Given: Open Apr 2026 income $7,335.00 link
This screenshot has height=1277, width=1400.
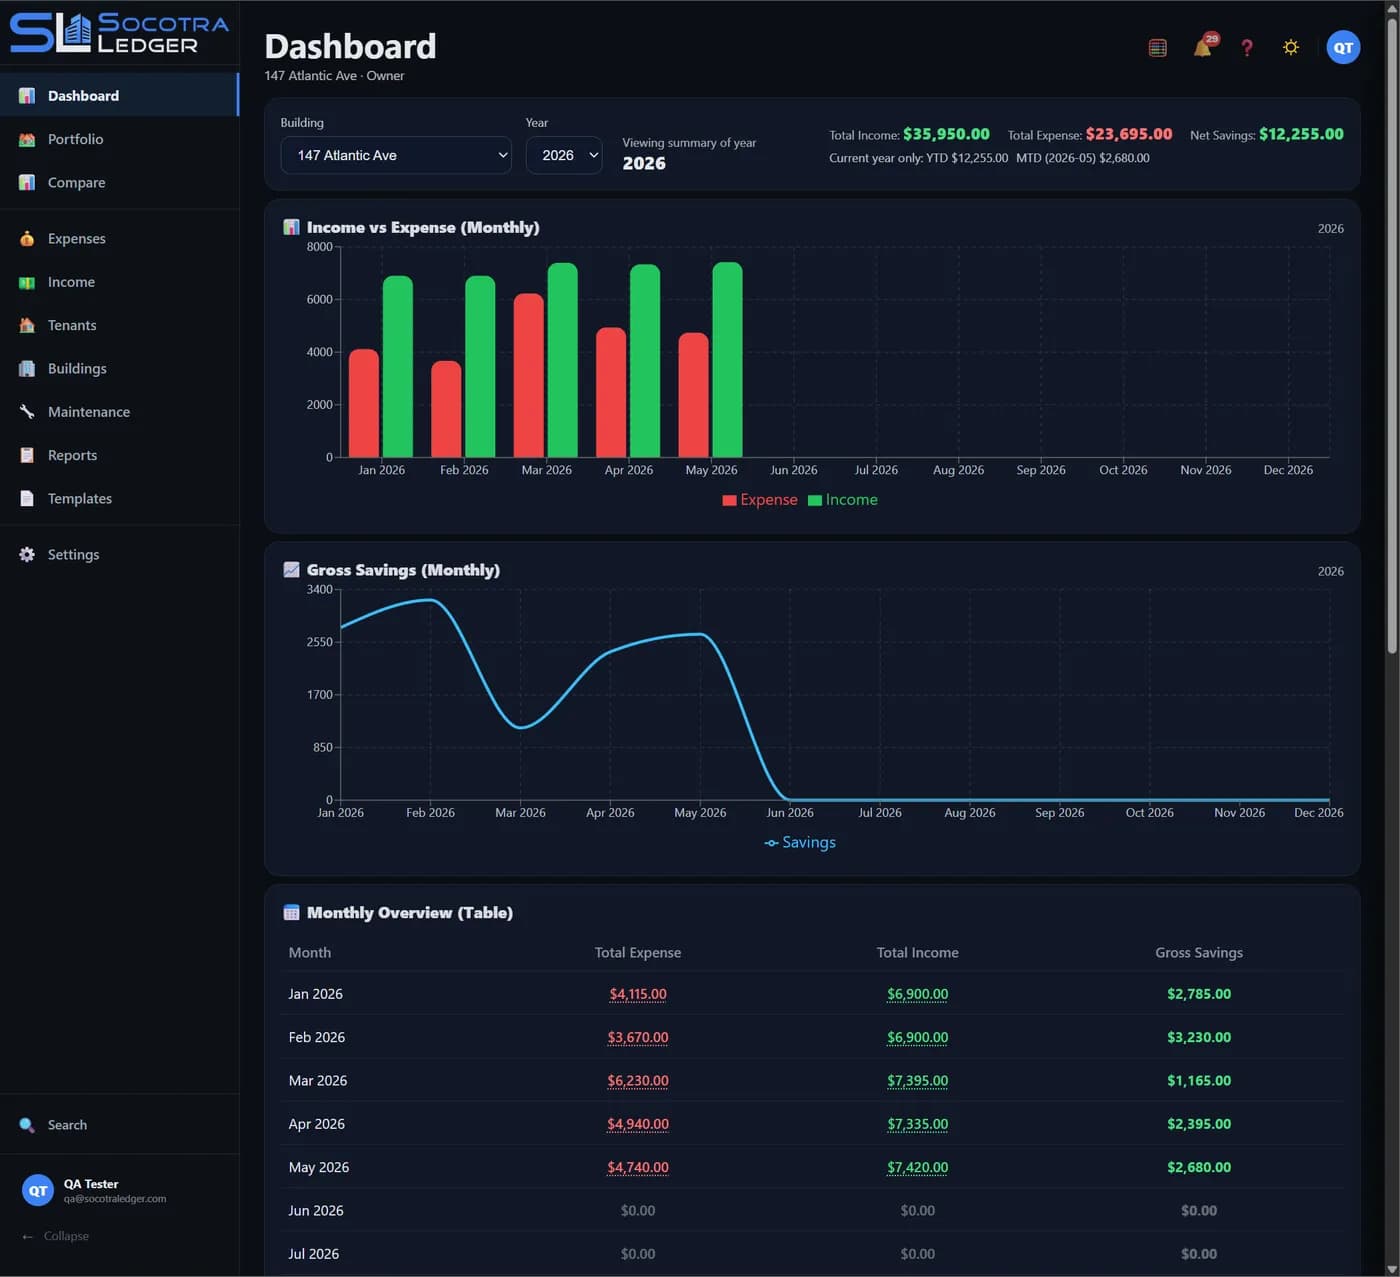Looking at the screenshot, I should pyautogui.click(x=917, y=1124).
